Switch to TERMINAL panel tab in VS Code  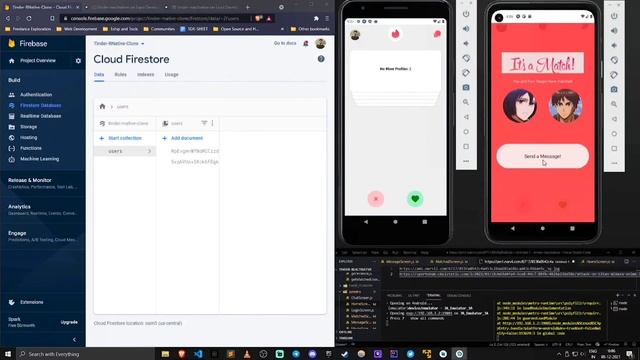click(x=433, y=295)
